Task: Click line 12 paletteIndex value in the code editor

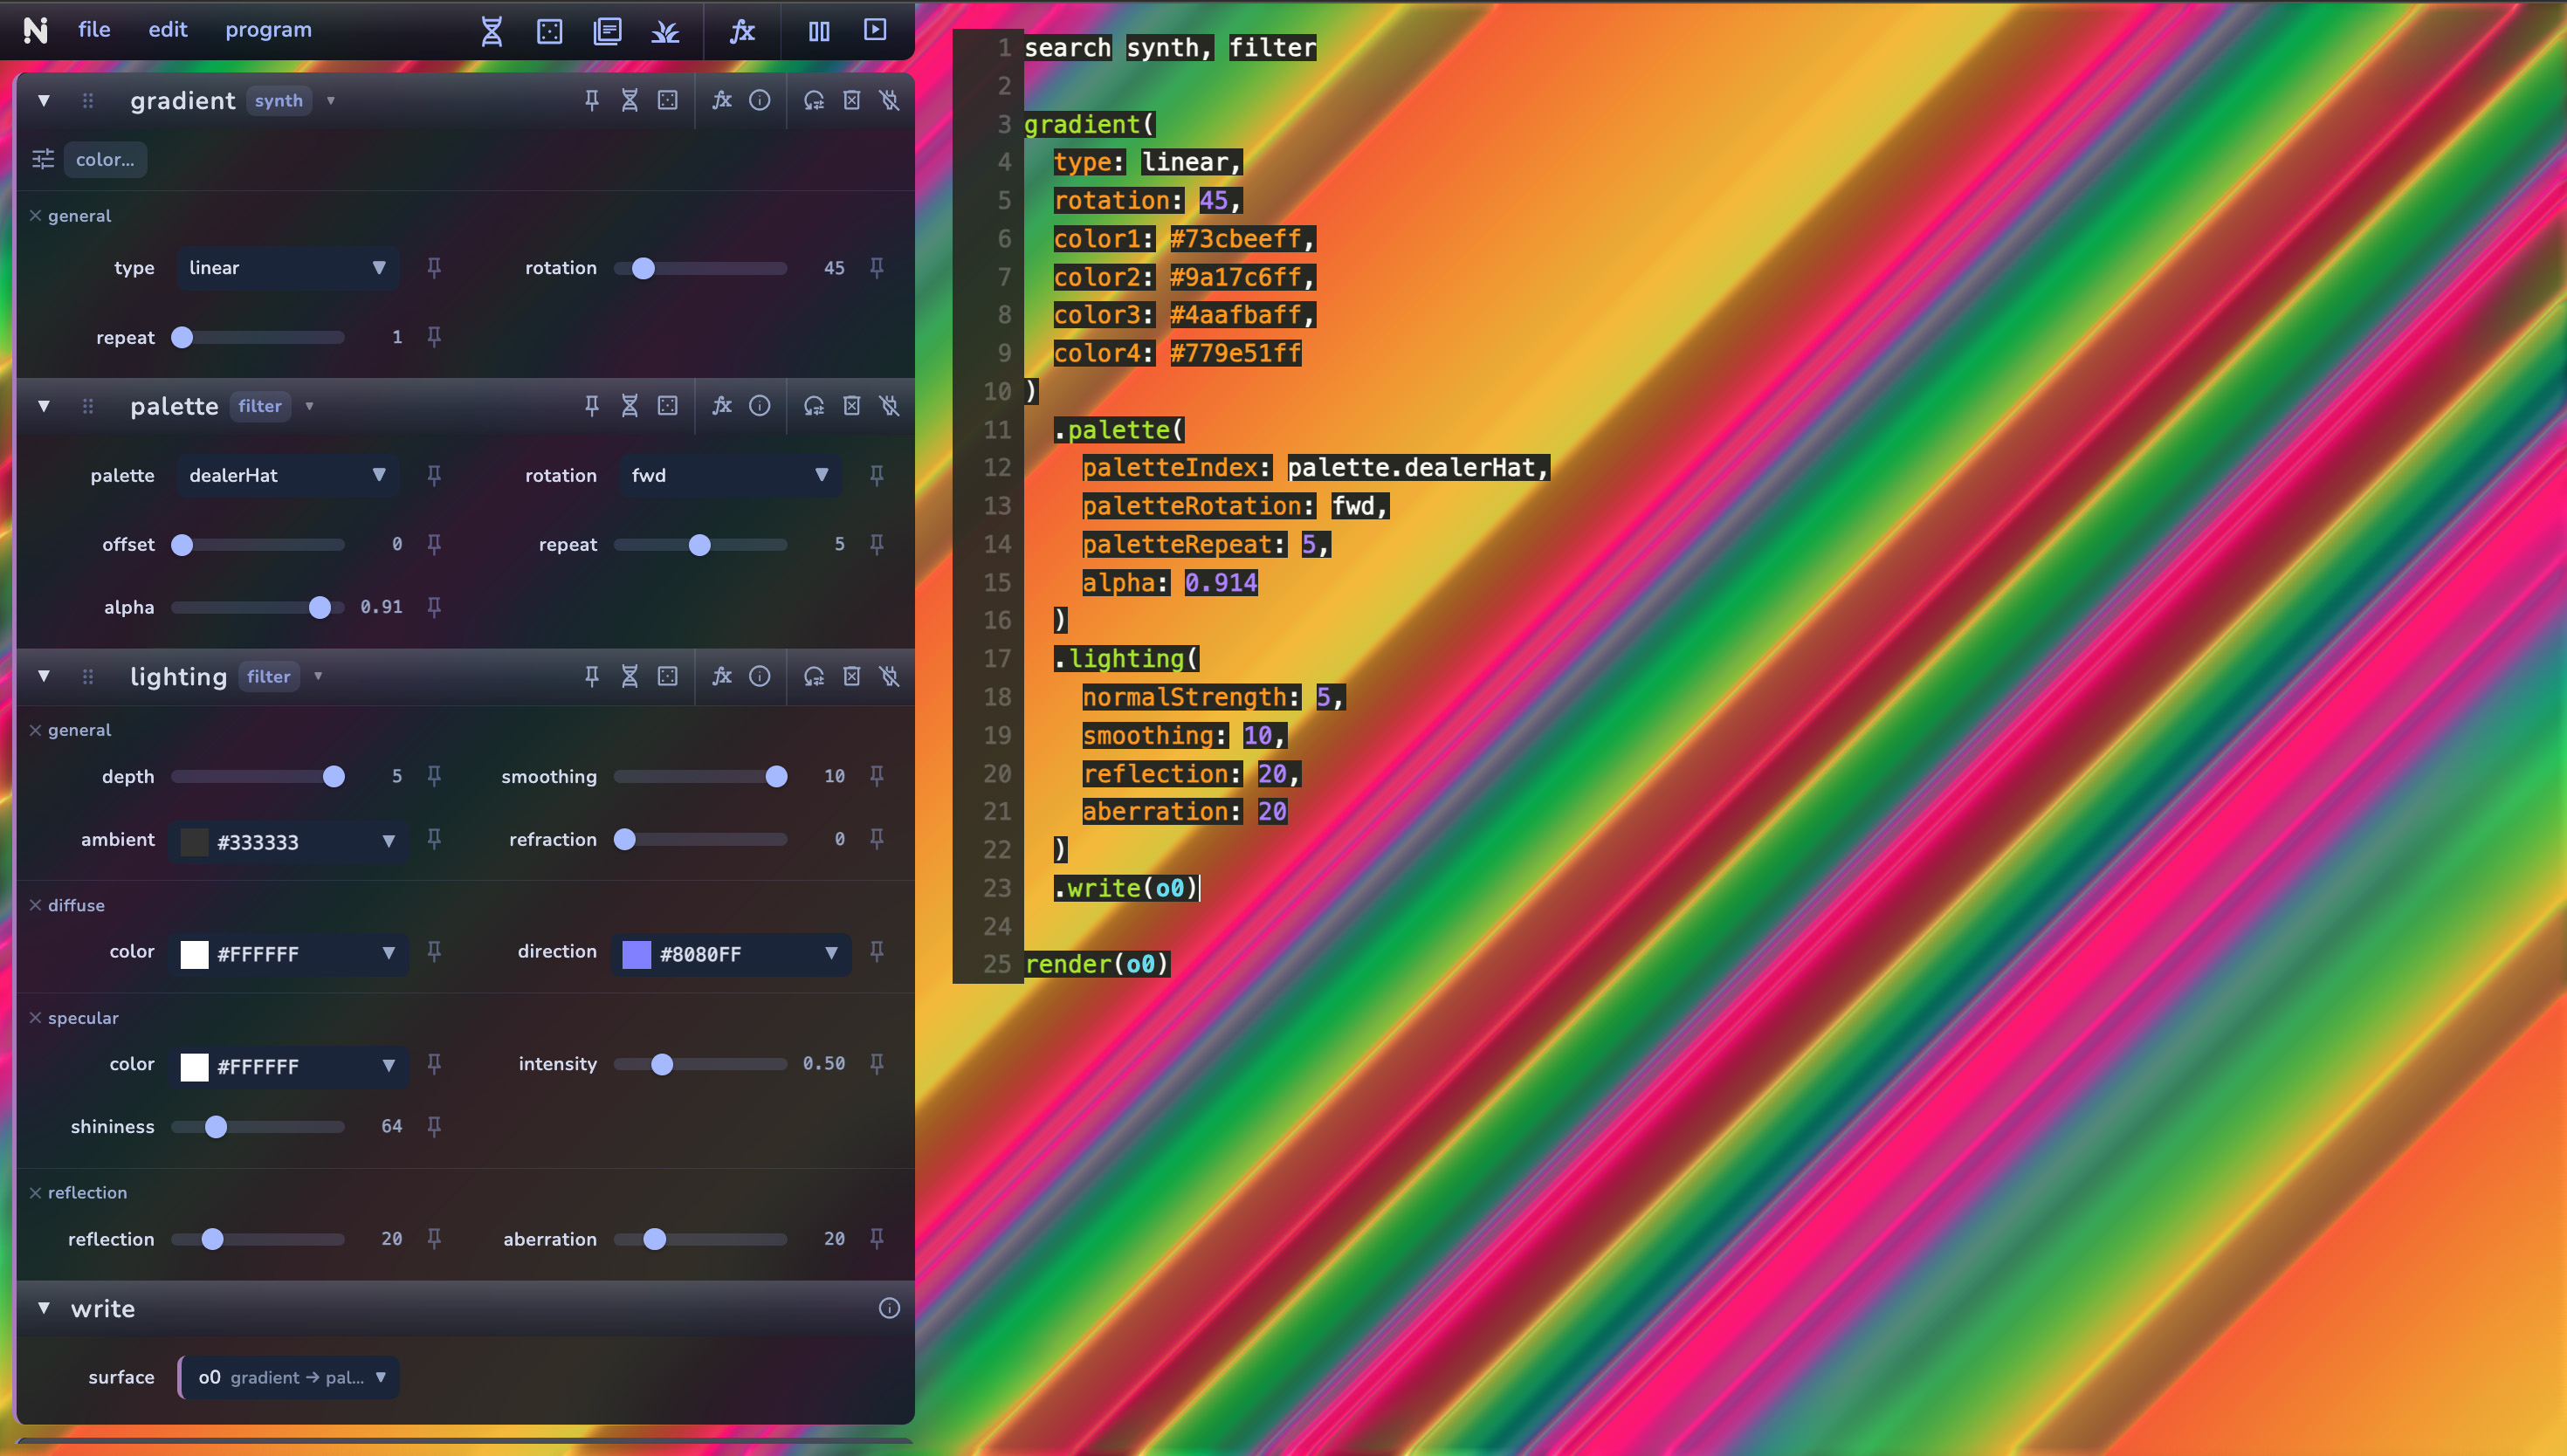Action: pos(1416,467)
